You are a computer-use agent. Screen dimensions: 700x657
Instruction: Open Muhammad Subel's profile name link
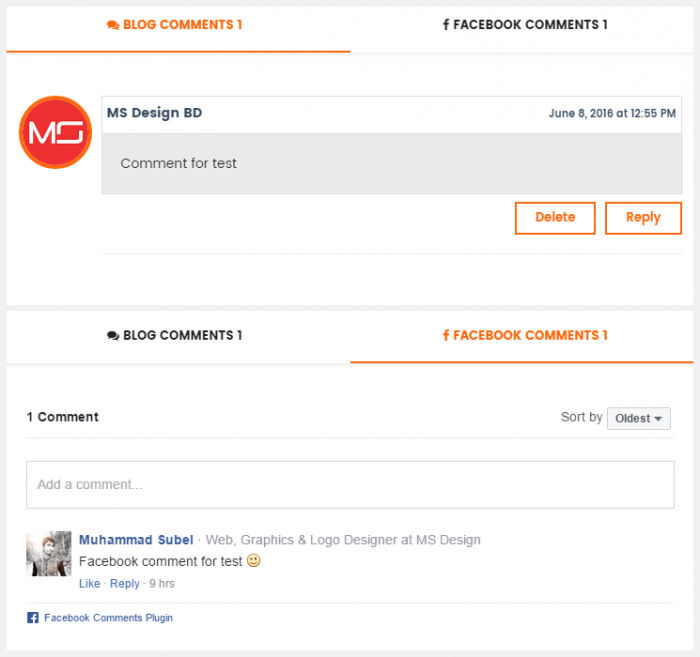[136, 540]
